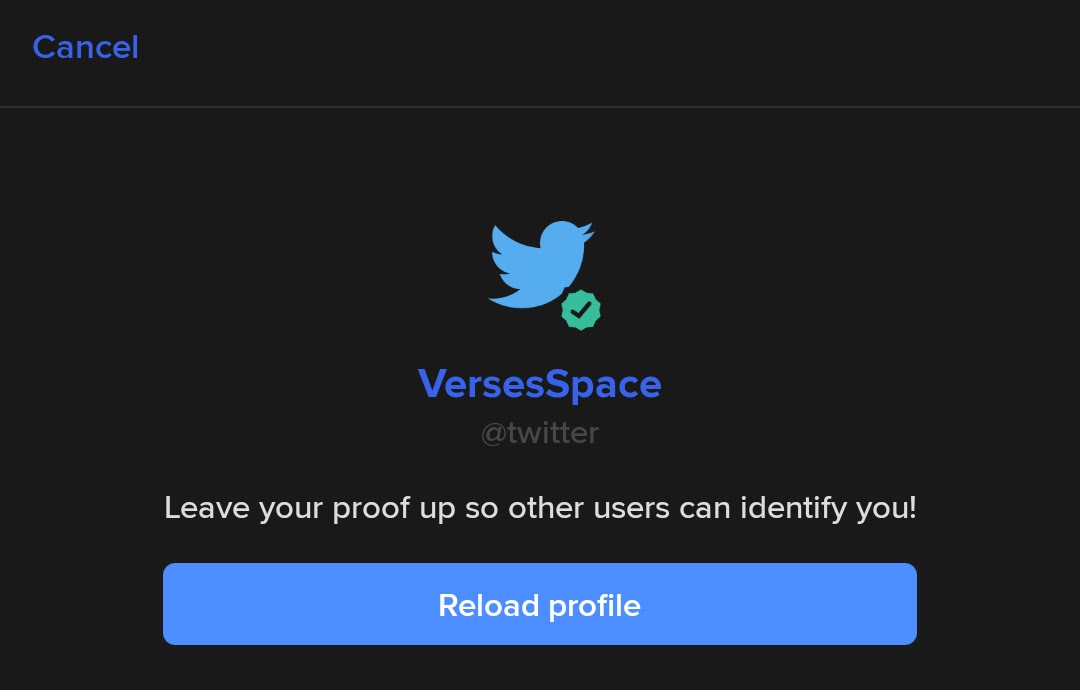Image resolution: width=1080 pixels, height=690 pixels.
Task: Dismiss the proof dialog via Cancel
Action: click(x=85, y=48)
